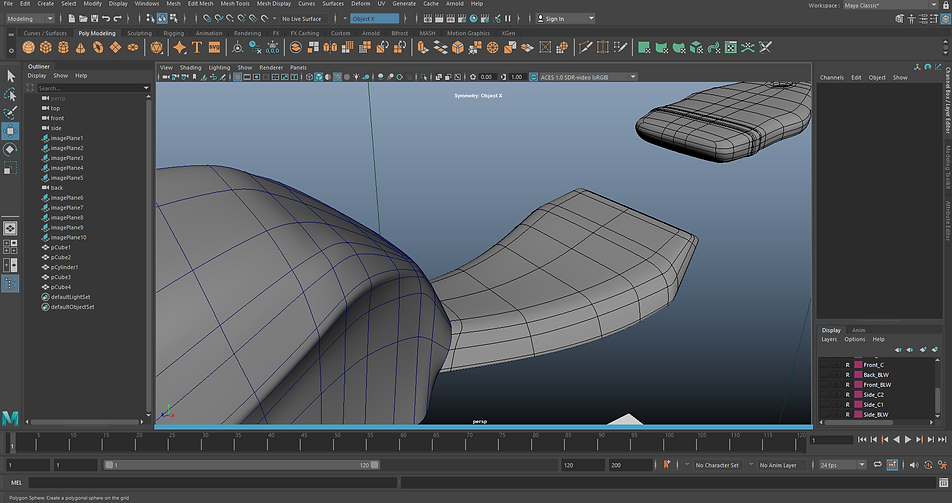Open the Sign In dropdown

(x=566, y=19)
